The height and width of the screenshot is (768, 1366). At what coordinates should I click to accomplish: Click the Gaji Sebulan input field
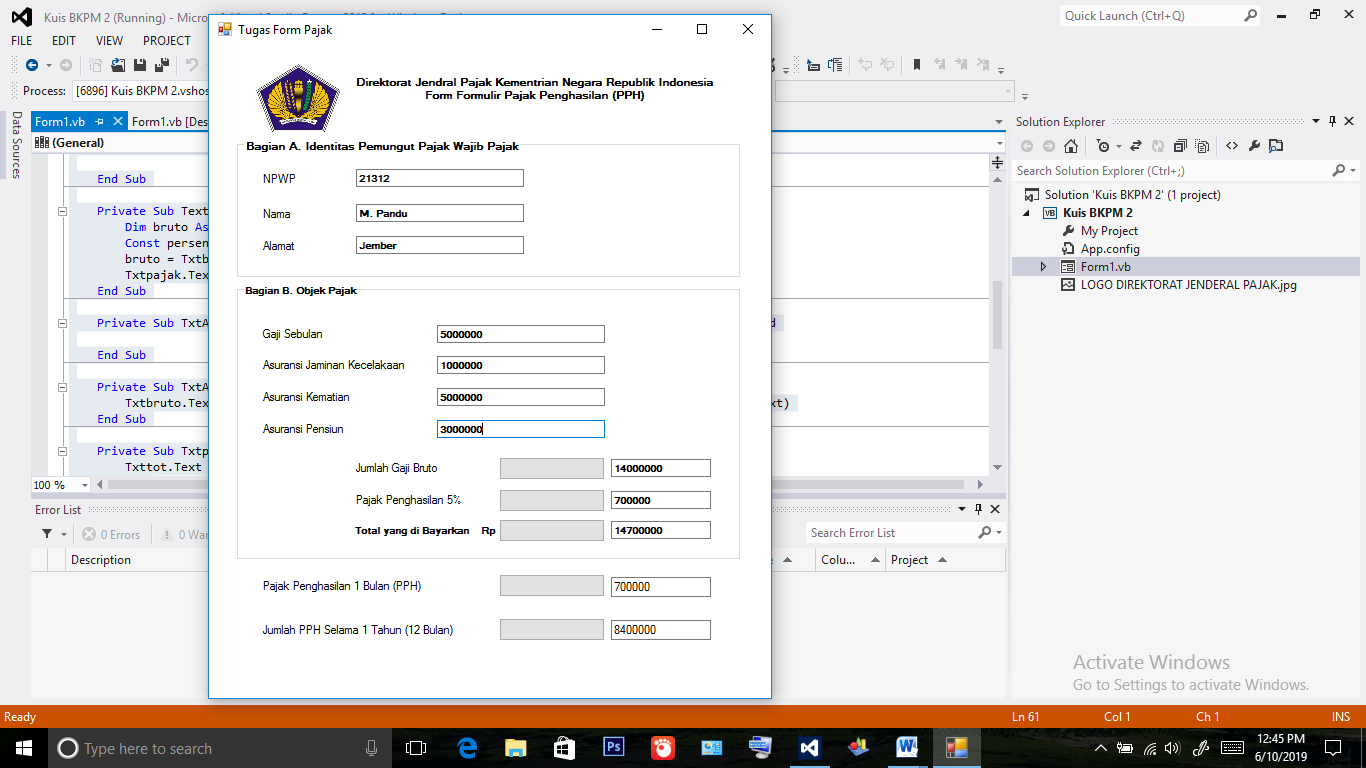(x=520, y=334)
